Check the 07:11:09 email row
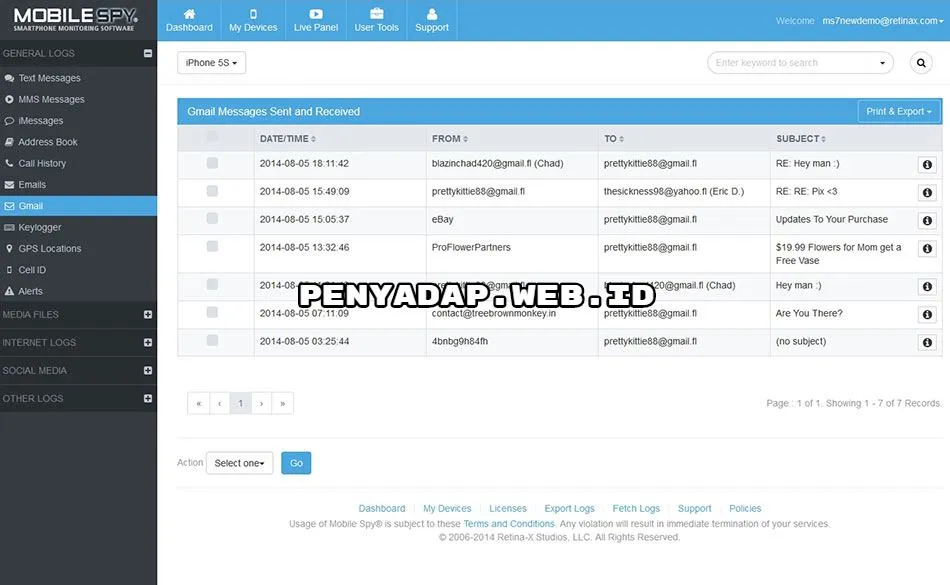Image resolution: width=950 pixels, height=585 pixels. (212, 312)
